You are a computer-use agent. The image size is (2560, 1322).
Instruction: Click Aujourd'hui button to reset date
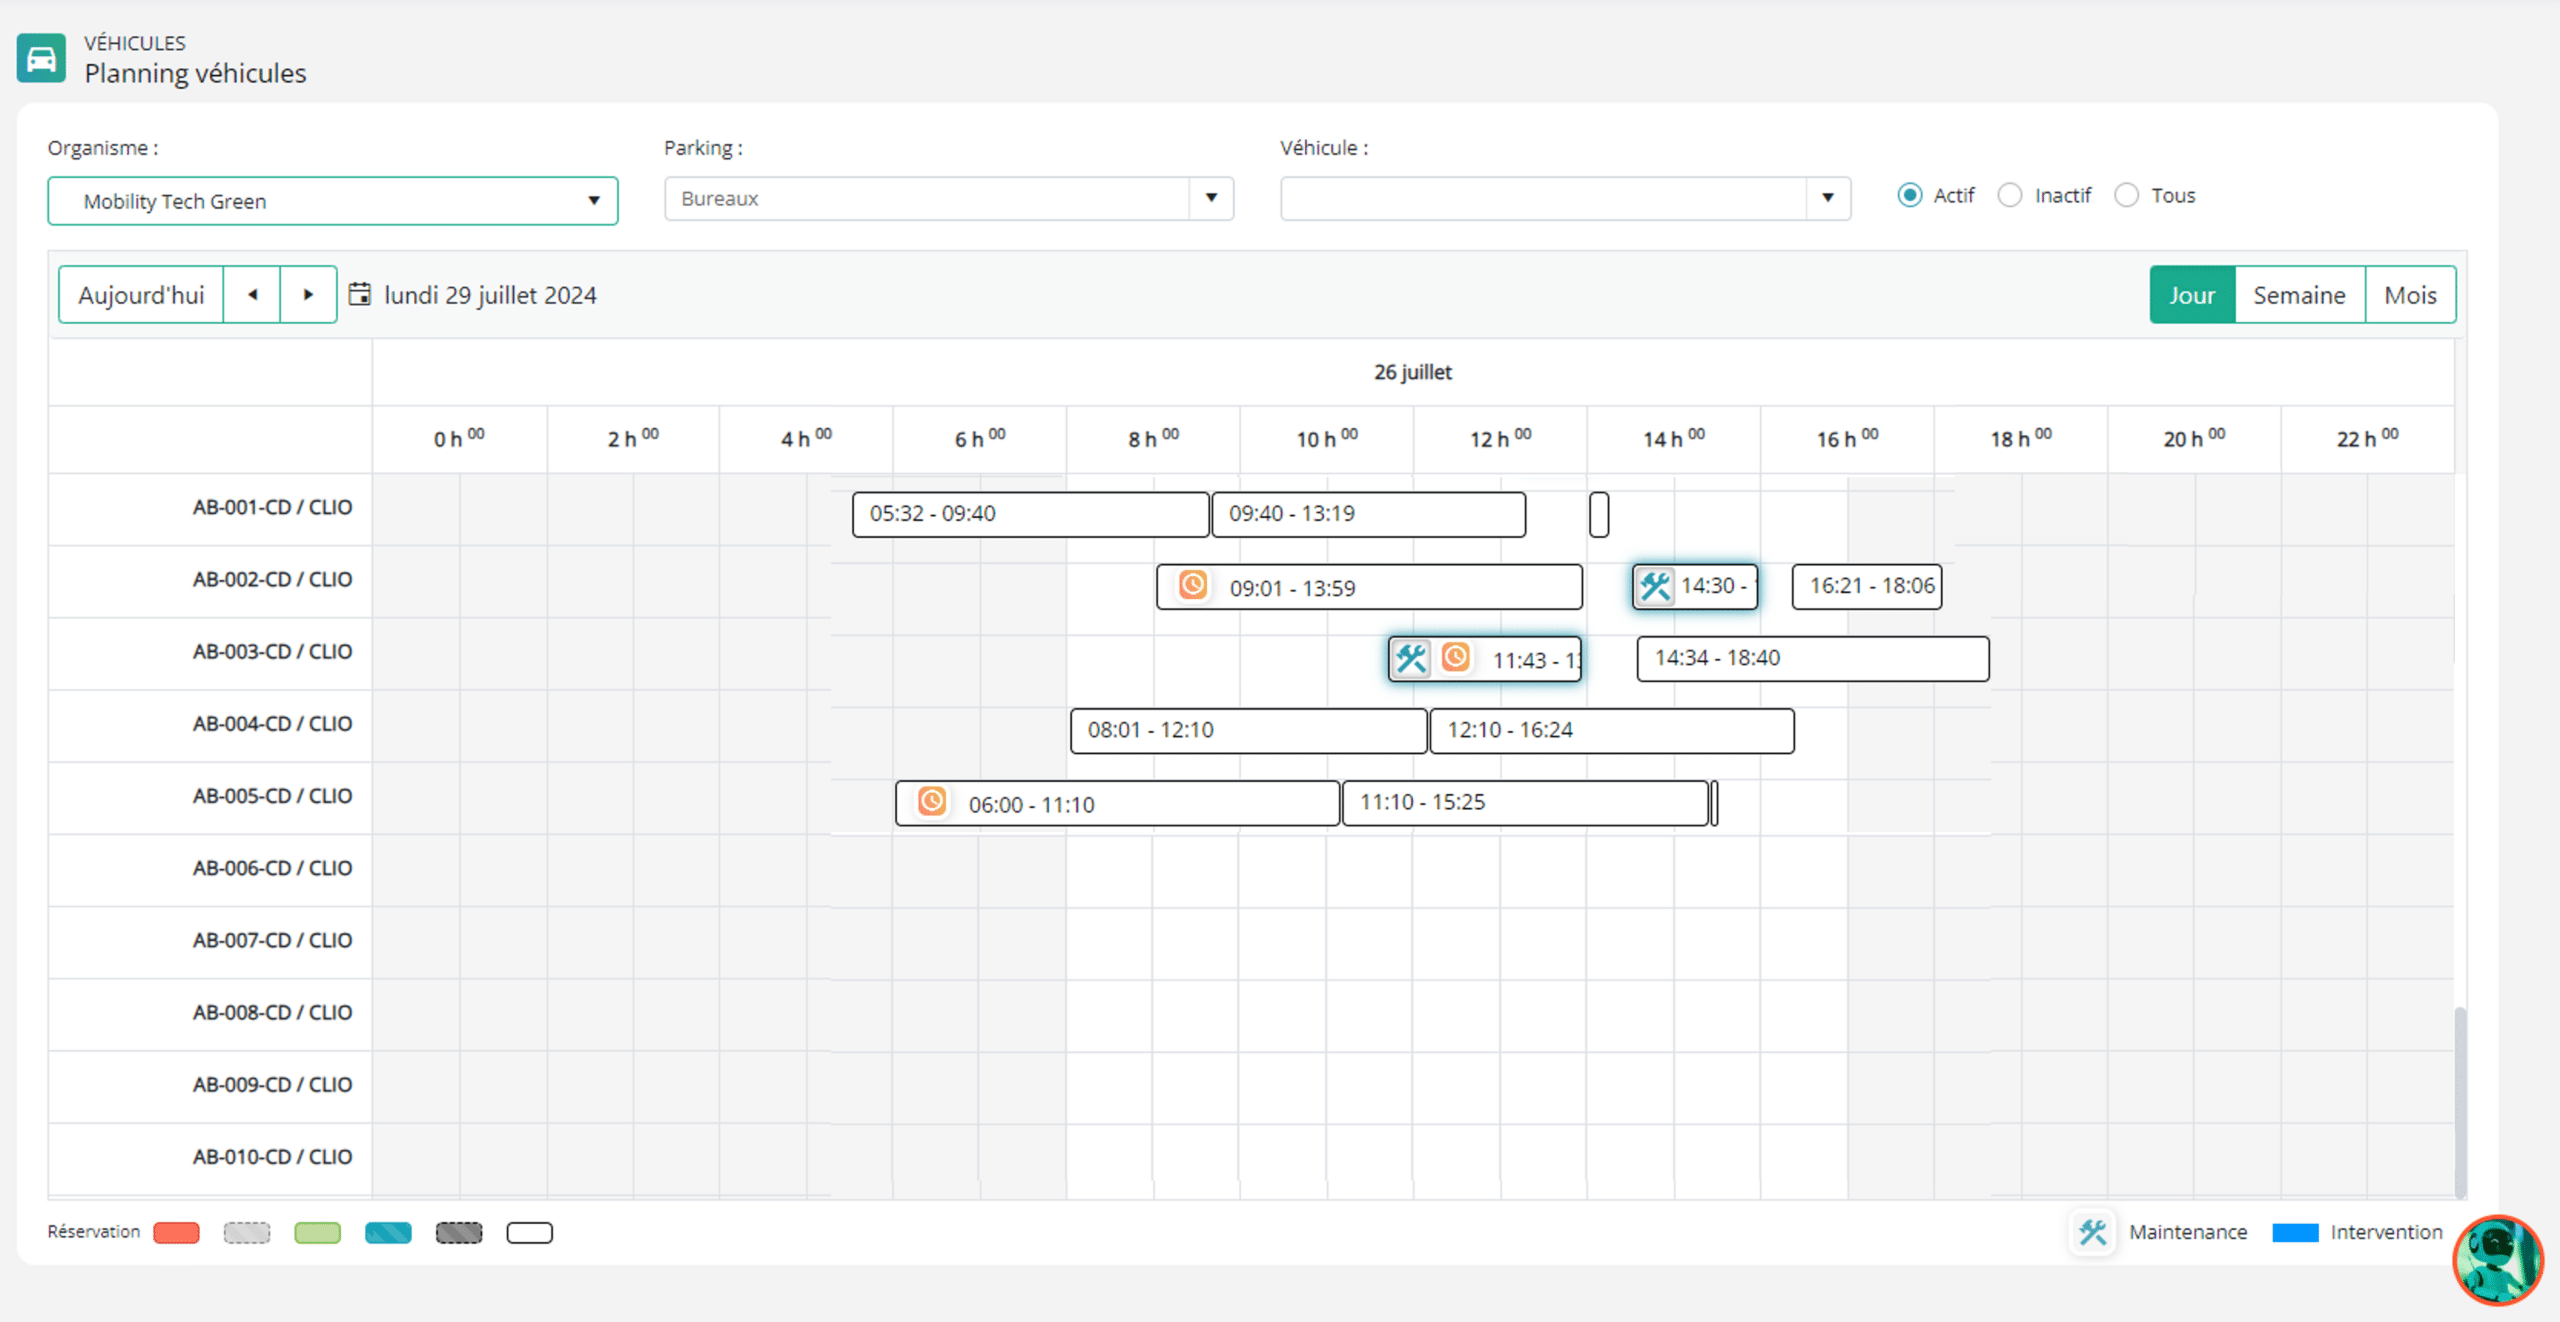pyautogui.click(x=140, y=295)
